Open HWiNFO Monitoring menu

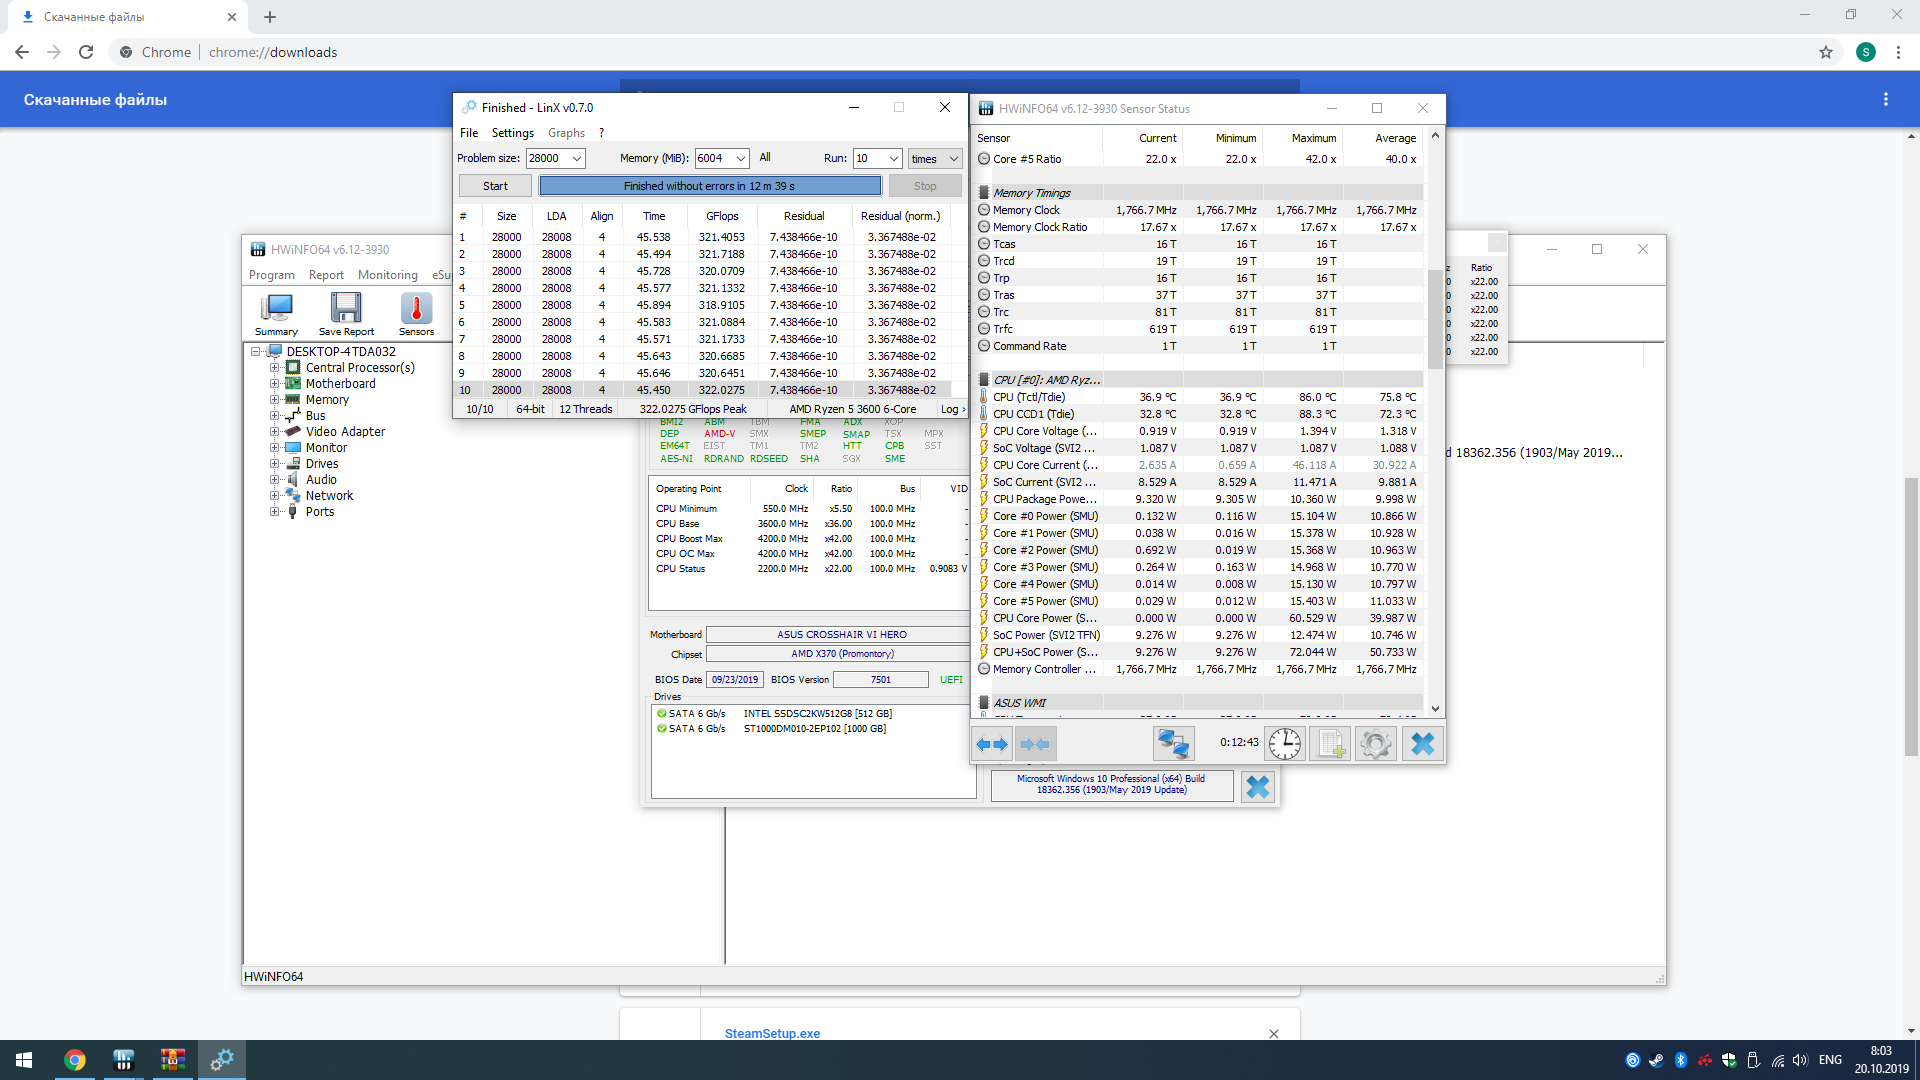click(387, 275)
